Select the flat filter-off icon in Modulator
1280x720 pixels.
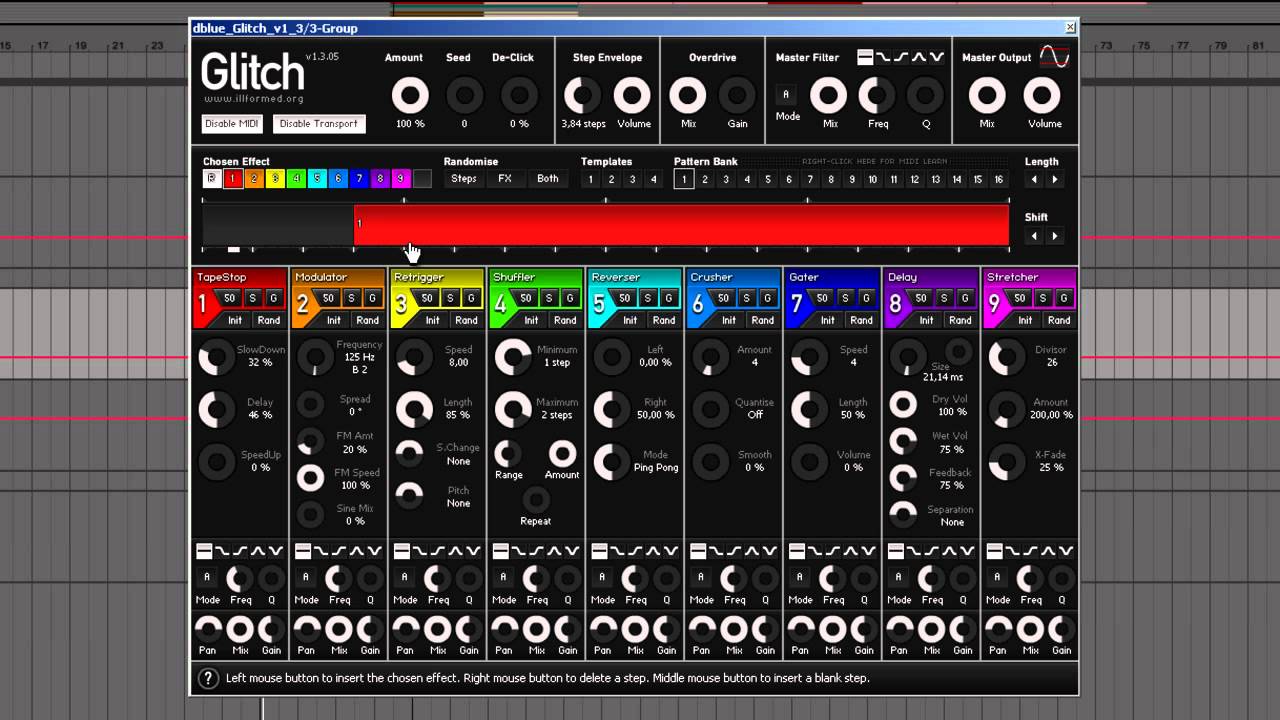pyautogui.click(x=303, y=551)
